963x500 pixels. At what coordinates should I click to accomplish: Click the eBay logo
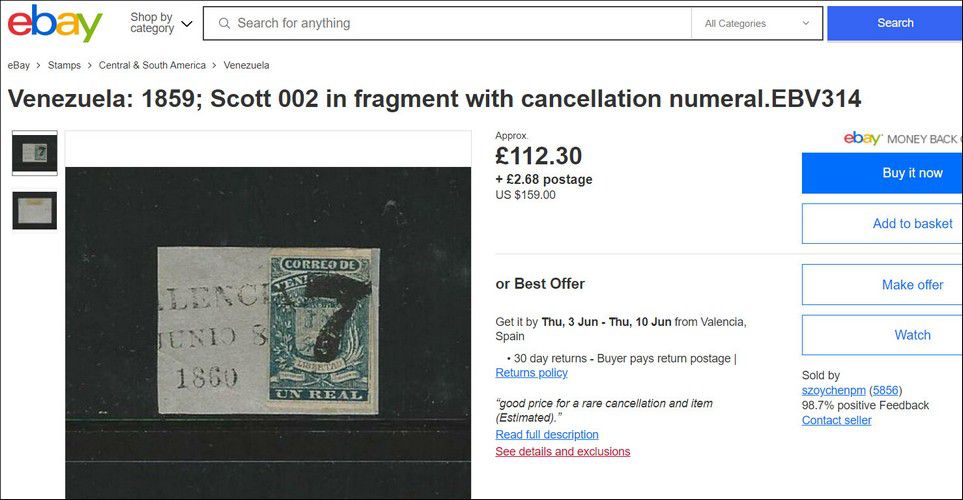(55, 23)
